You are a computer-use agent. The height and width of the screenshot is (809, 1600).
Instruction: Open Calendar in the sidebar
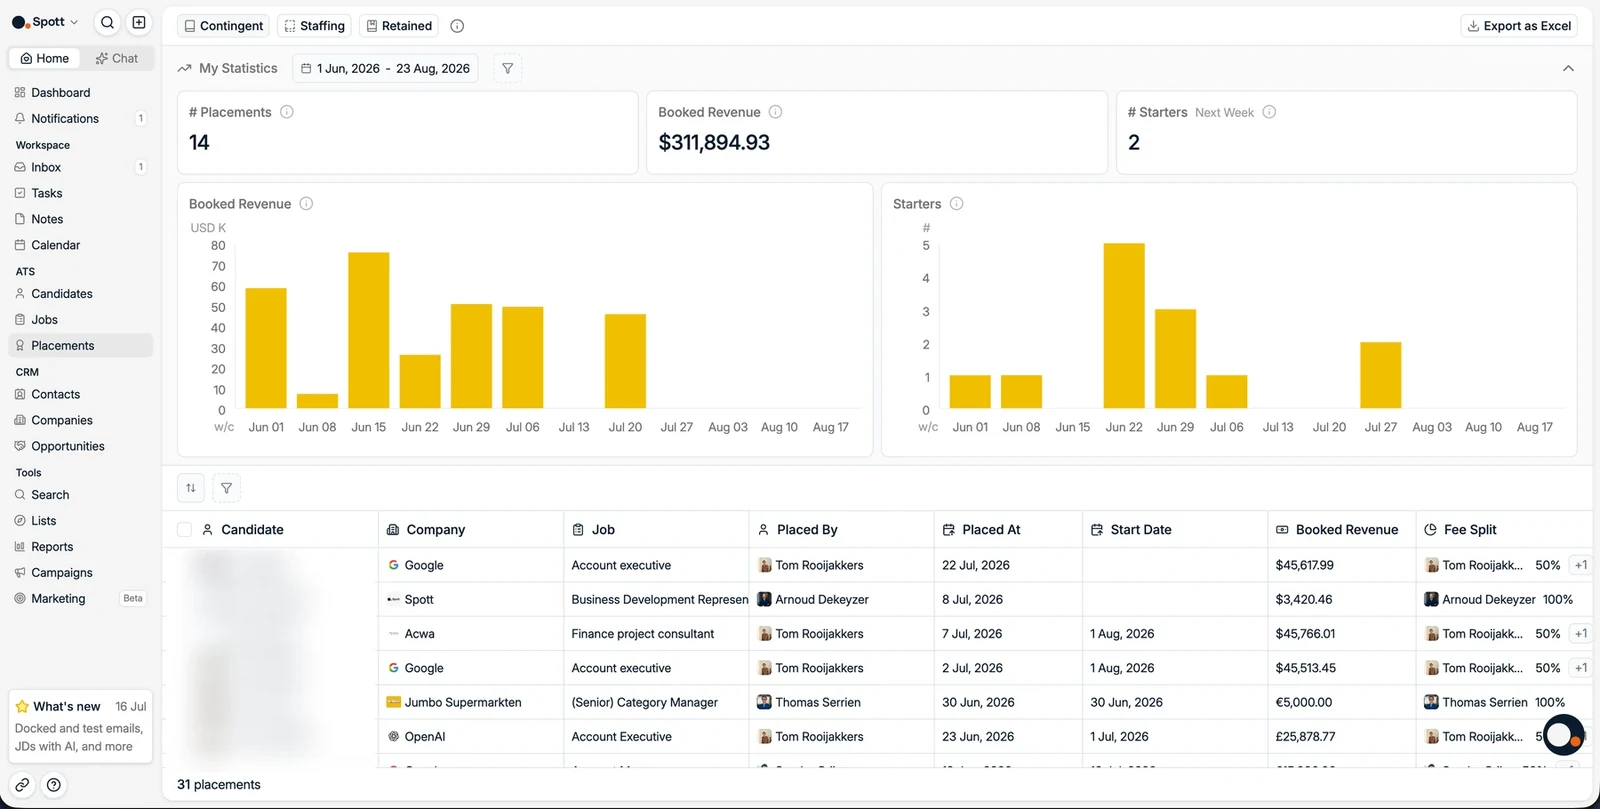tap(80, 246)
